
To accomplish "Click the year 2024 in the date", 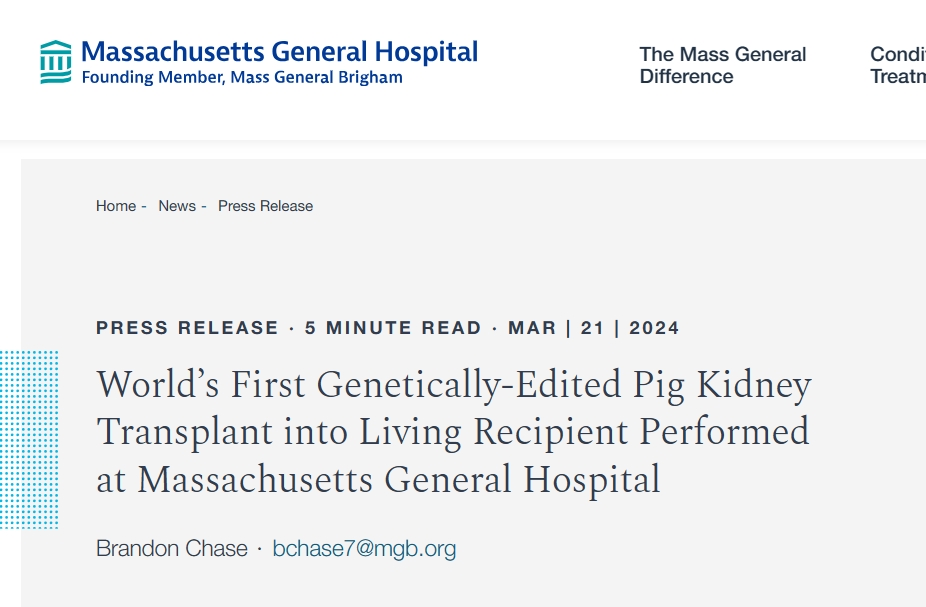I will click(x=654, y=328).
